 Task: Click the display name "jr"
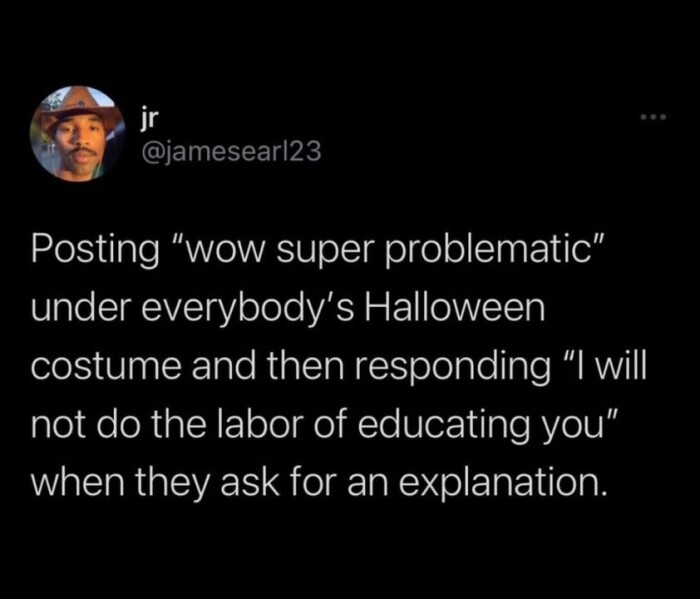[148, 119]
